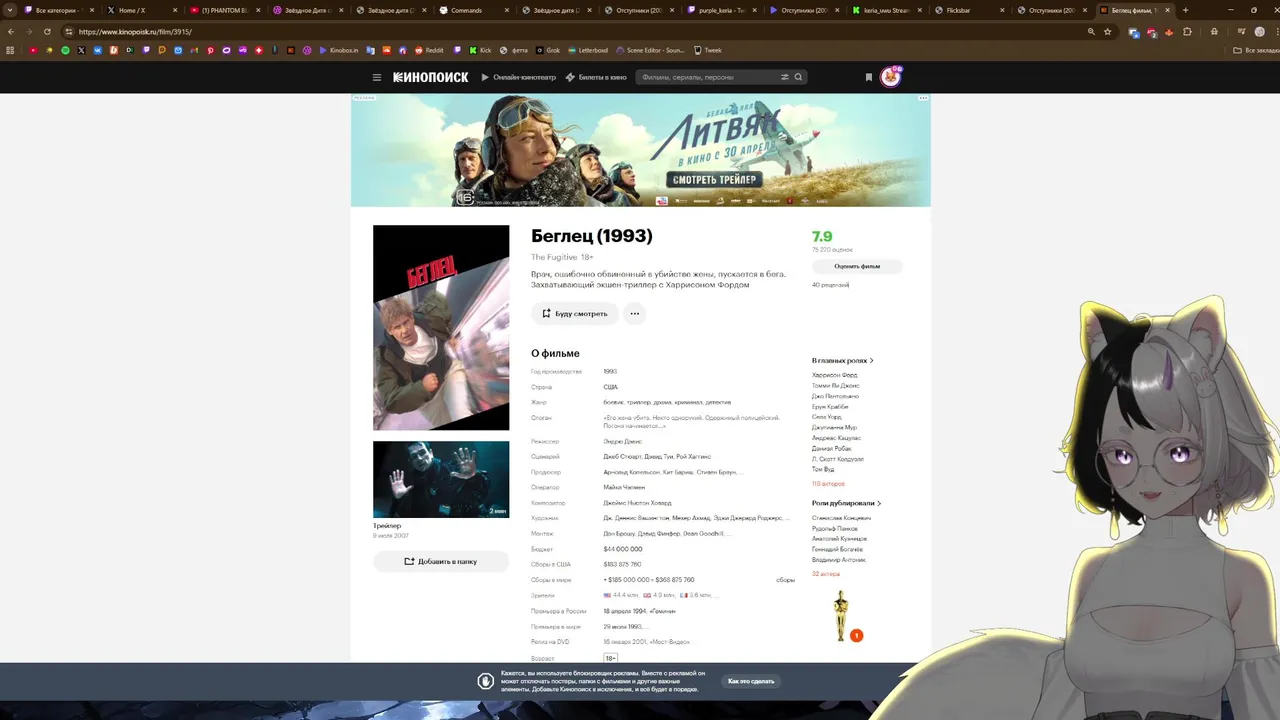The width and height of the screenshot is (1280, 720).
Task: Switch to Commands tab
Action: coord(475,10)
